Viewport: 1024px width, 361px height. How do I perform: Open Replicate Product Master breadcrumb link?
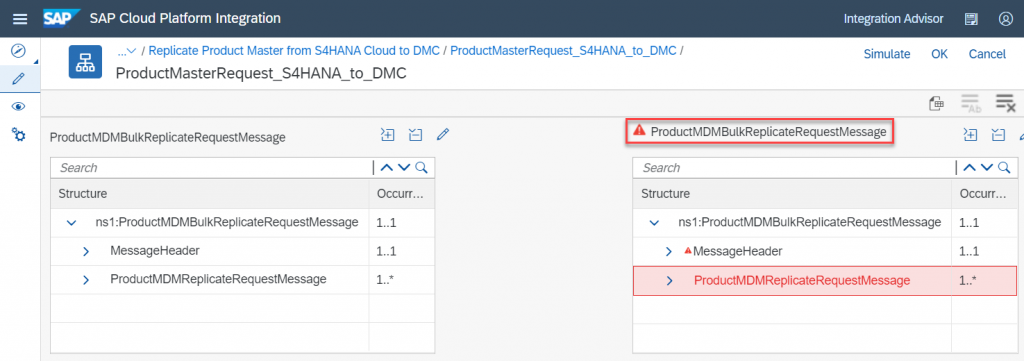pos(295,50)
